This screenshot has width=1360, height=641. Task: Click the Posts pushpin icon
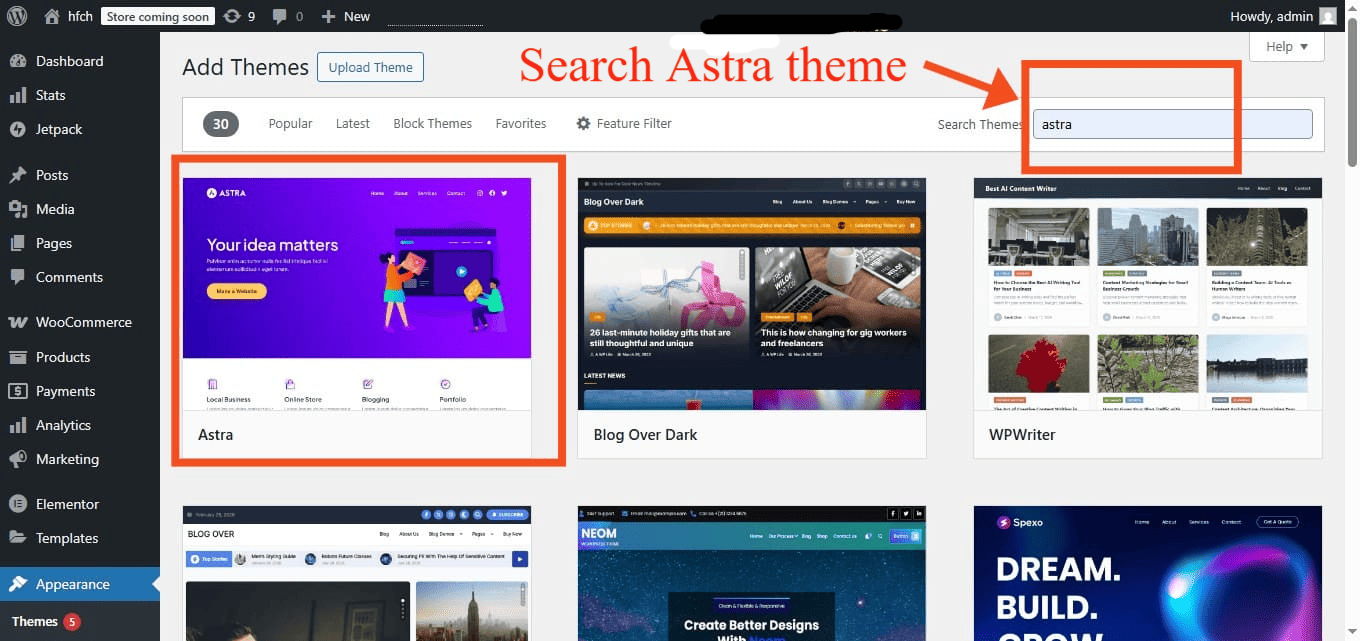point(18,175)
